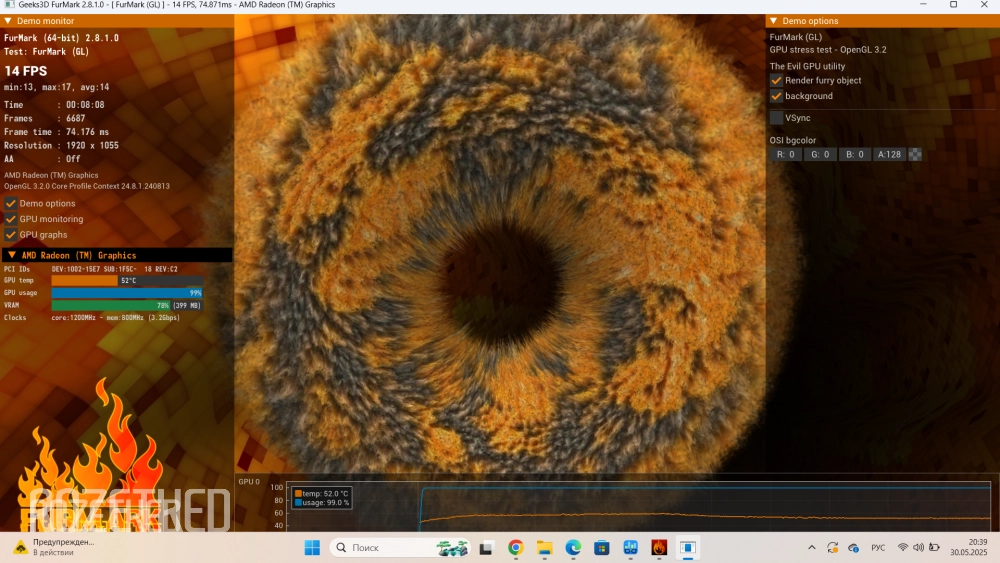Uncheck the Render furry object checkbox
Image resolution: width=1000 pixels, height=563 pixels.
pyautogui.click(x=776, y=80)
